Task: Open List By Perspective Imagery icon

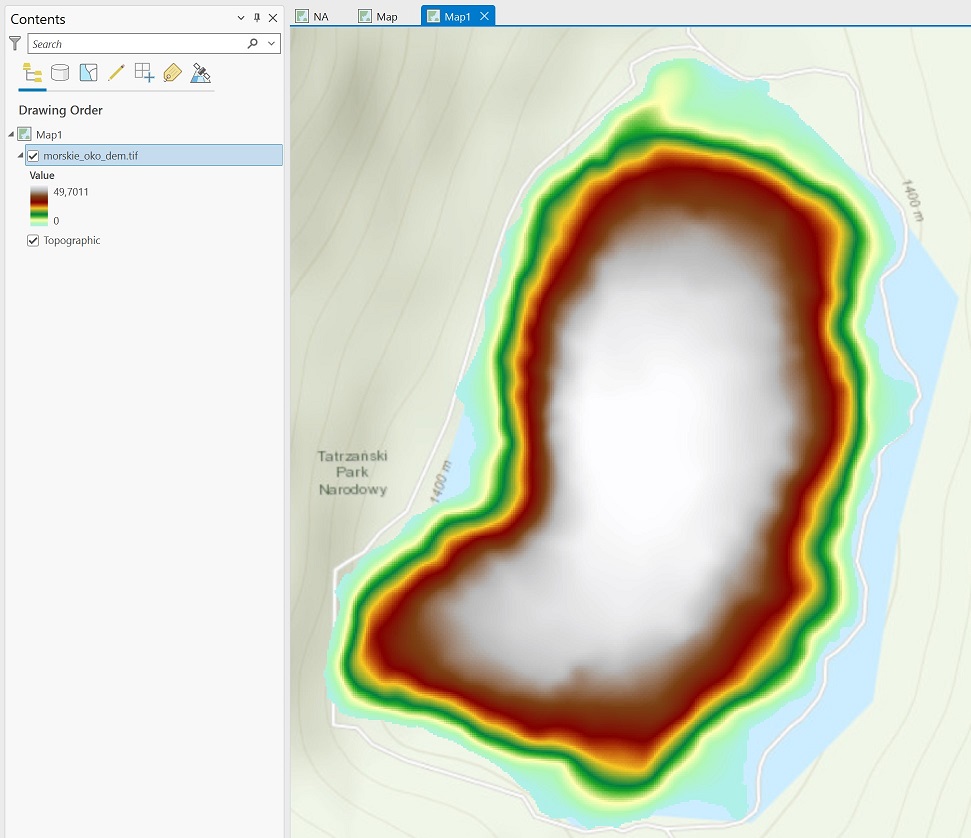Action: point(201,73)
